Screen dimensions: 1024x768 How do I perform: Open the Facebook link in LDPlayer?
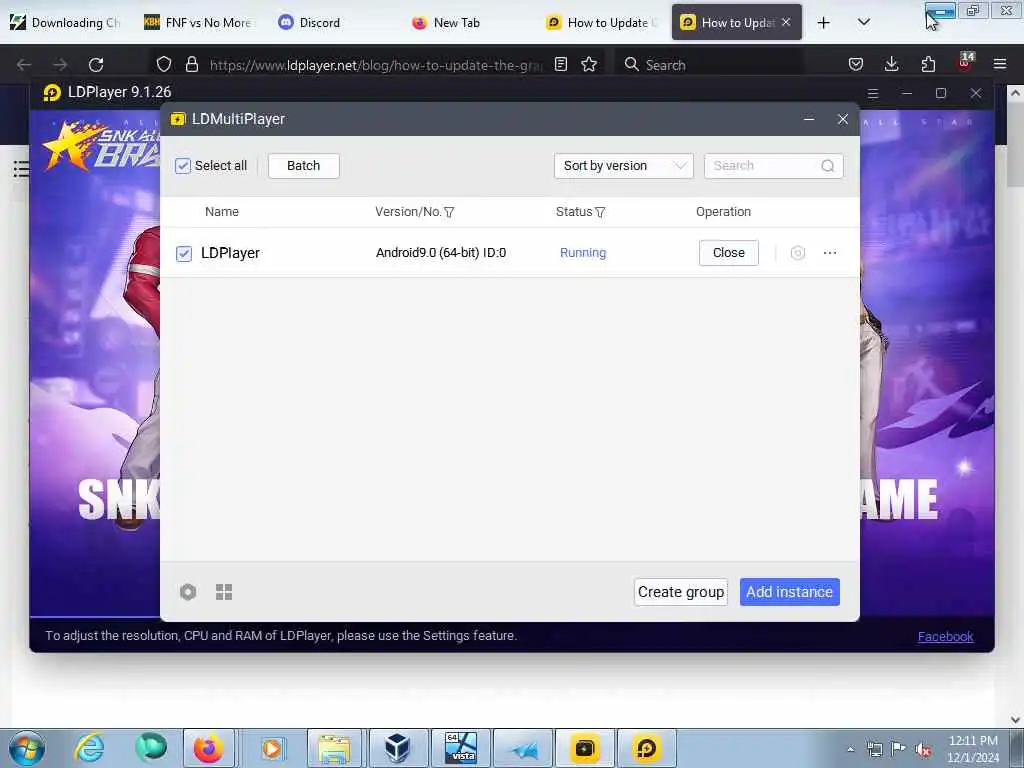click(x=946, y=637)
